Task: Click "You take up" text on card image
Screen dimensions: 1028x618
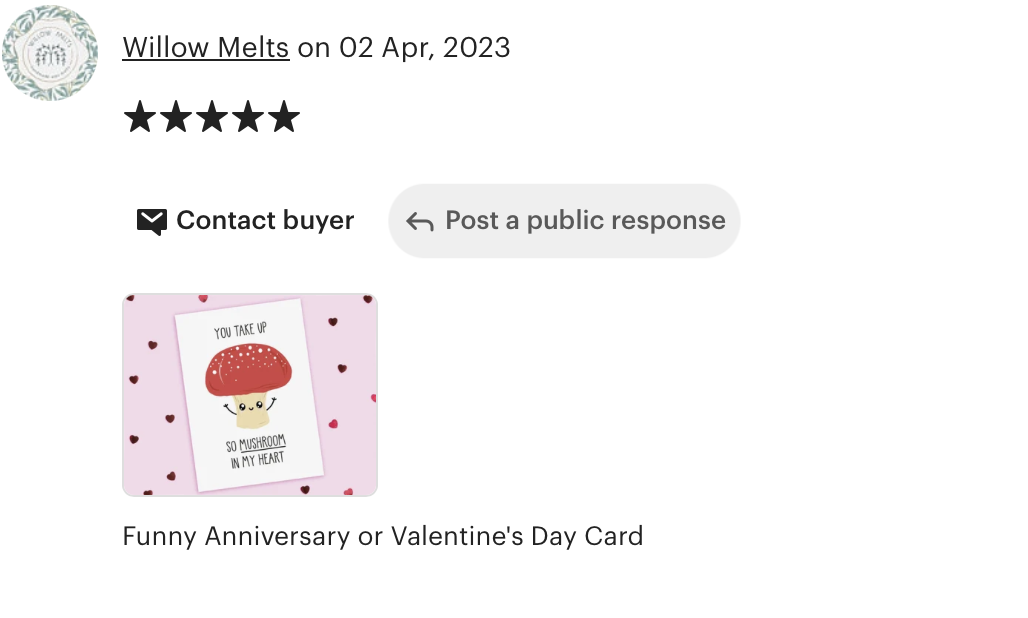Action: (241, 330)
